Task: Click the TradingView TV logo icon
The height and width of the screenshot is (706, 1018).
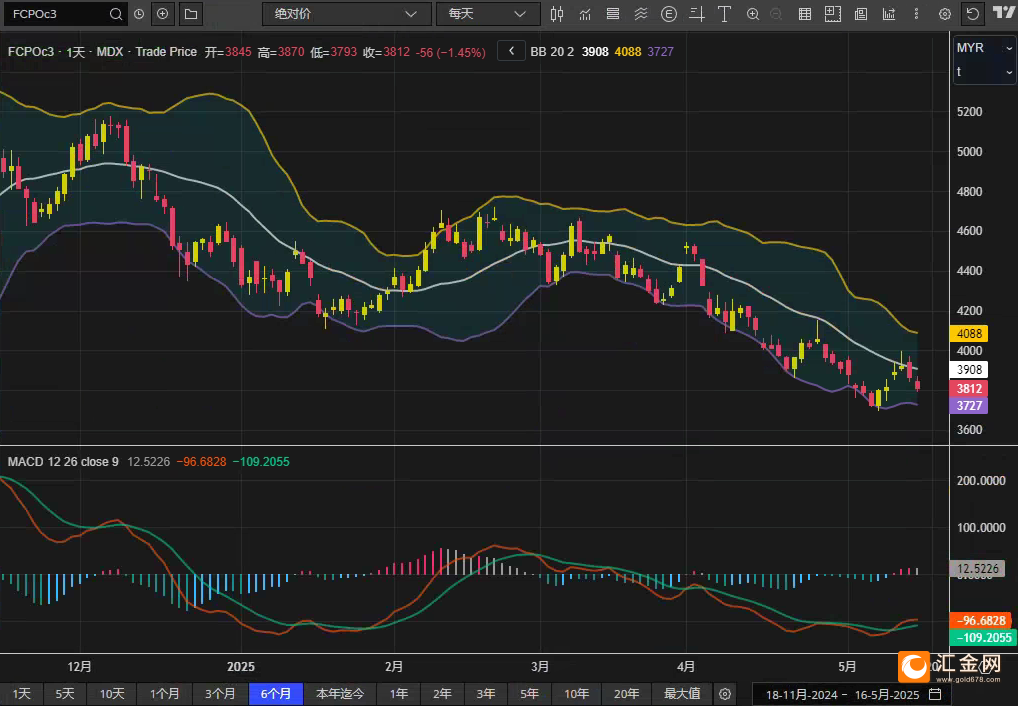Action: point(1004,13)
